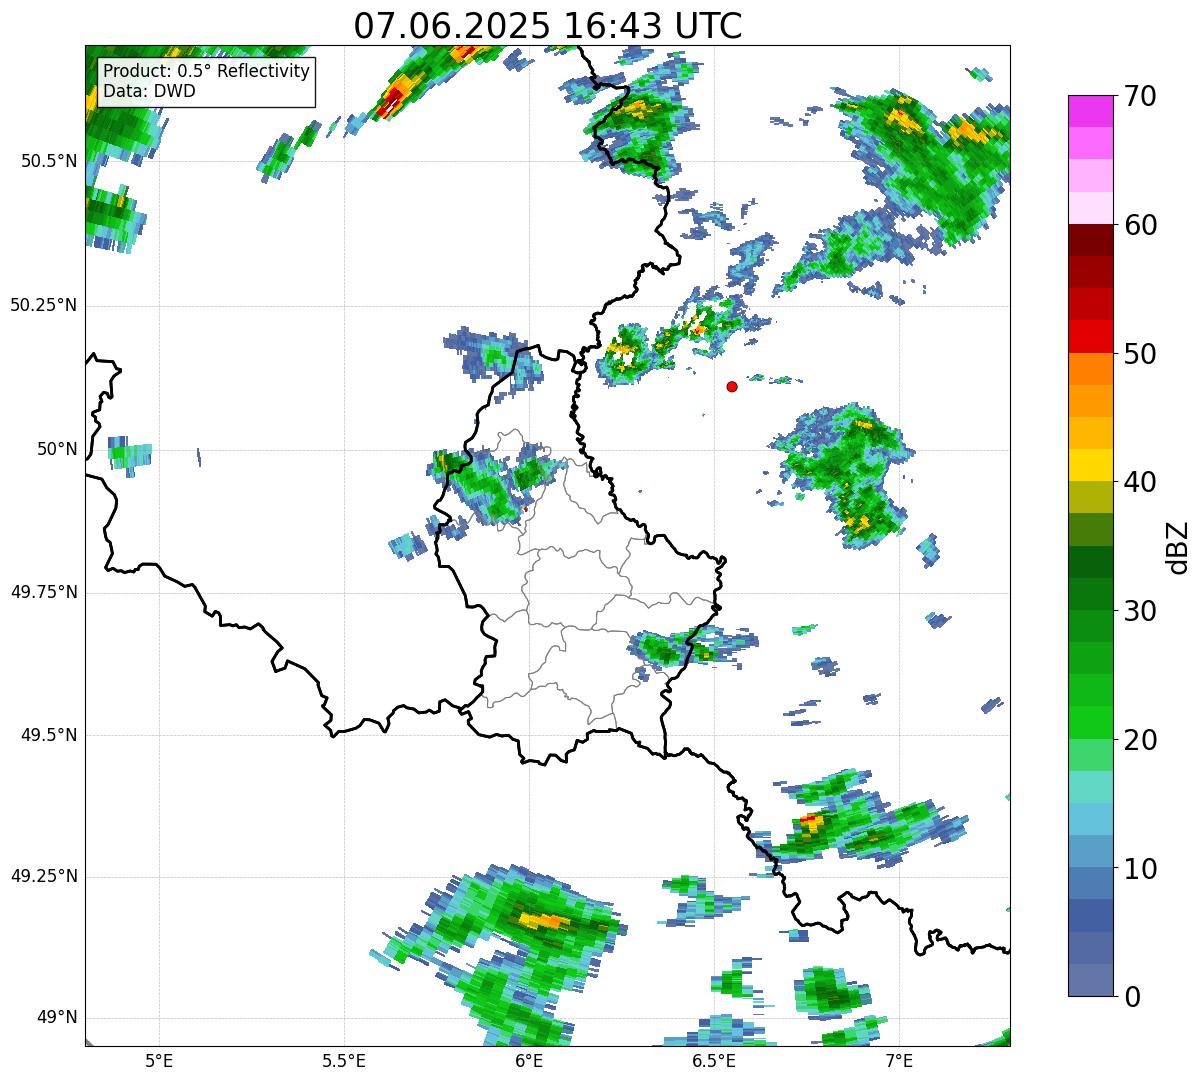Click the title '07.06.2025 16:43 UTC'

548,25
